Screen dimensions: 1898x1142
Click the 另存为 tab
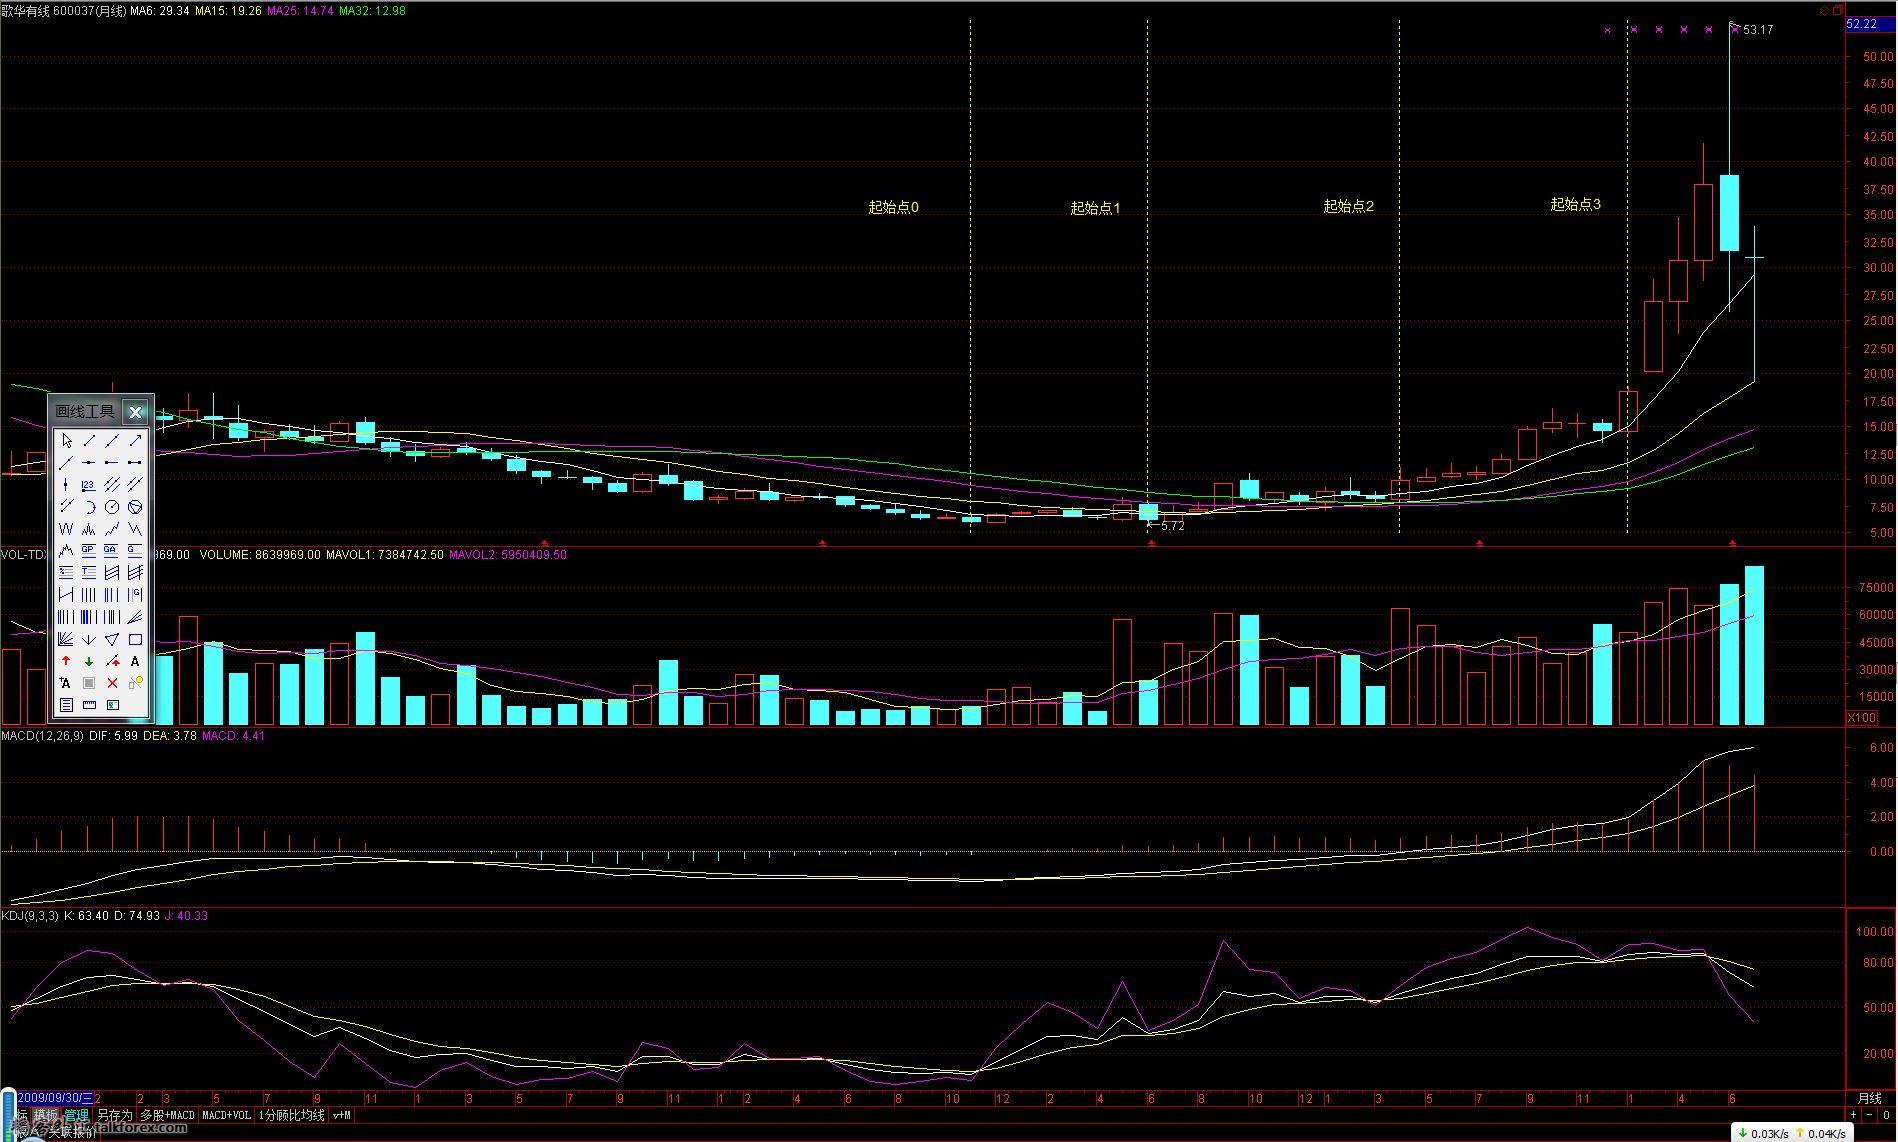(x=114, y=1115)
